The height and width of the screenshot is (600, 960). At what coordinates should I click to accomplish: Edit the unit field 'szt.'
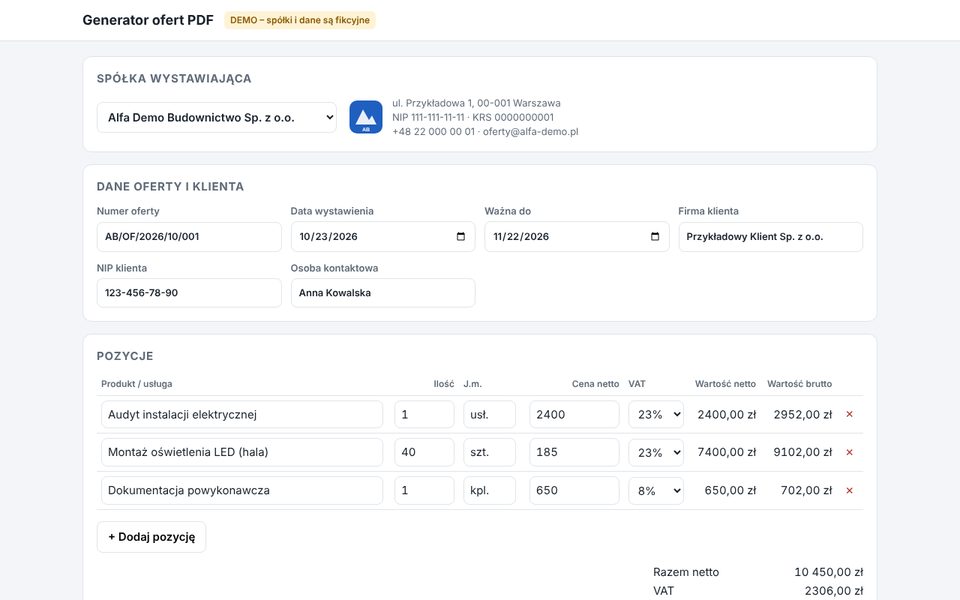[489, 452]
